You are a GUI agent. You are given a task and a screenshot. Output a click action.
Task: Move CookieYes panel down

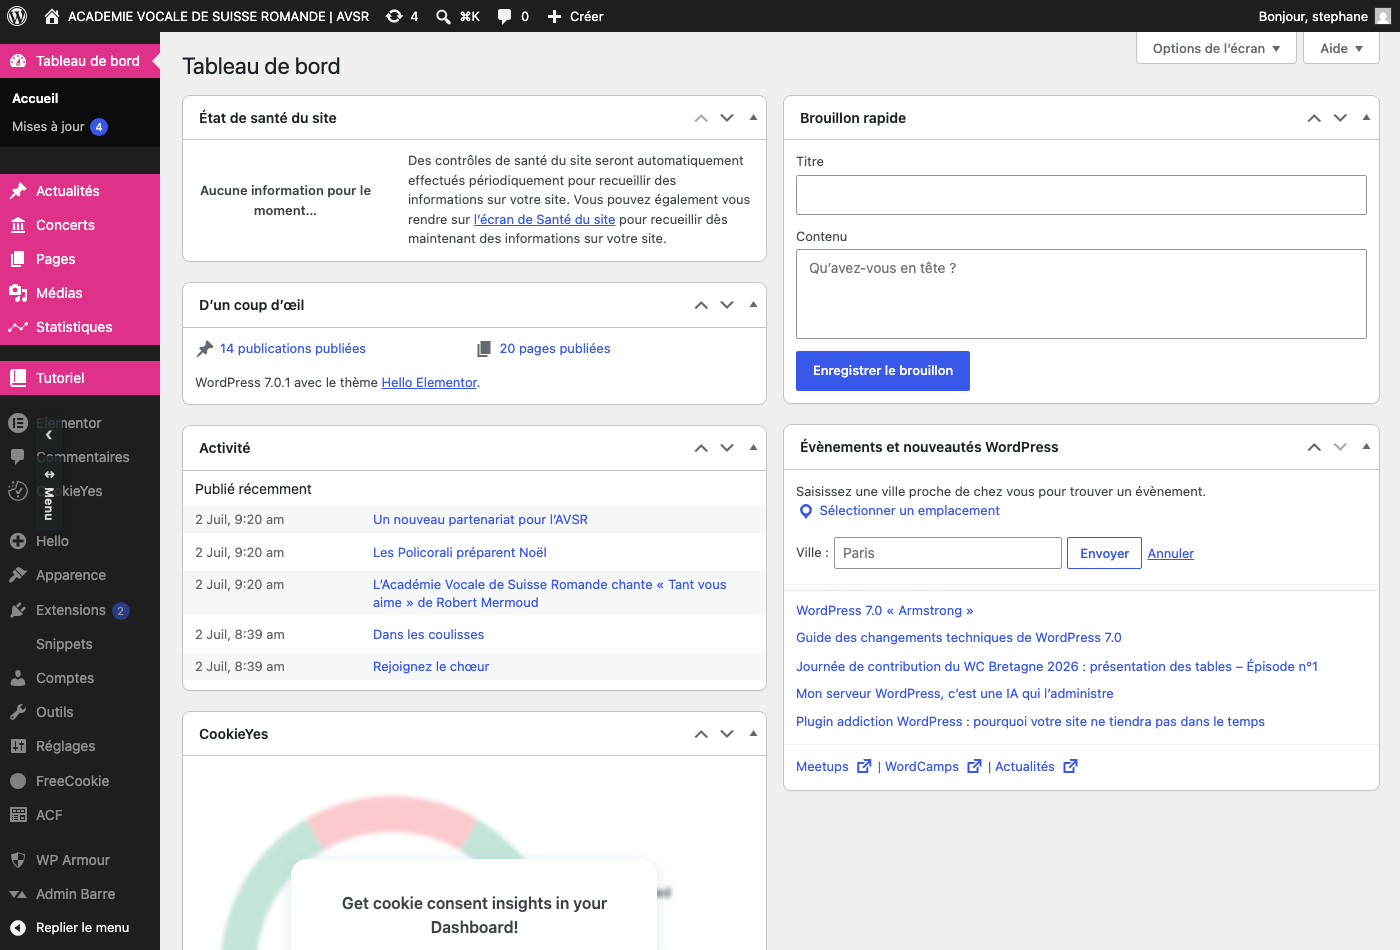727,734
